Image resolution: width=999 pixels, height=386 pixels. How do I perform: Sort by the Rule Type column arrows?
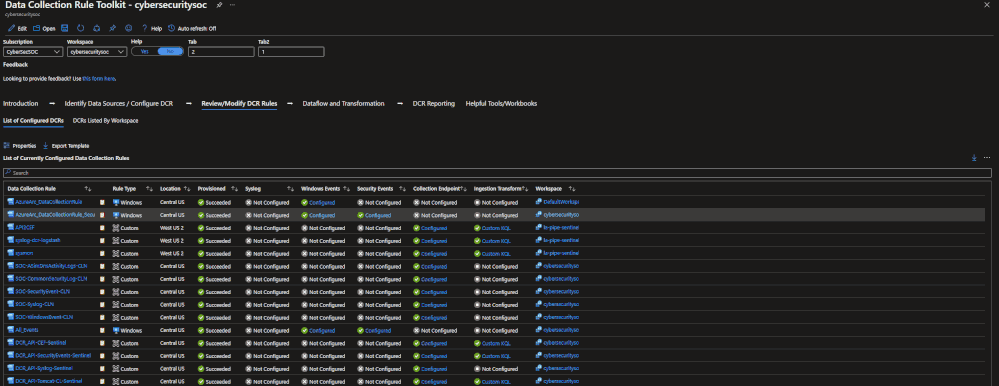(149, 189)
